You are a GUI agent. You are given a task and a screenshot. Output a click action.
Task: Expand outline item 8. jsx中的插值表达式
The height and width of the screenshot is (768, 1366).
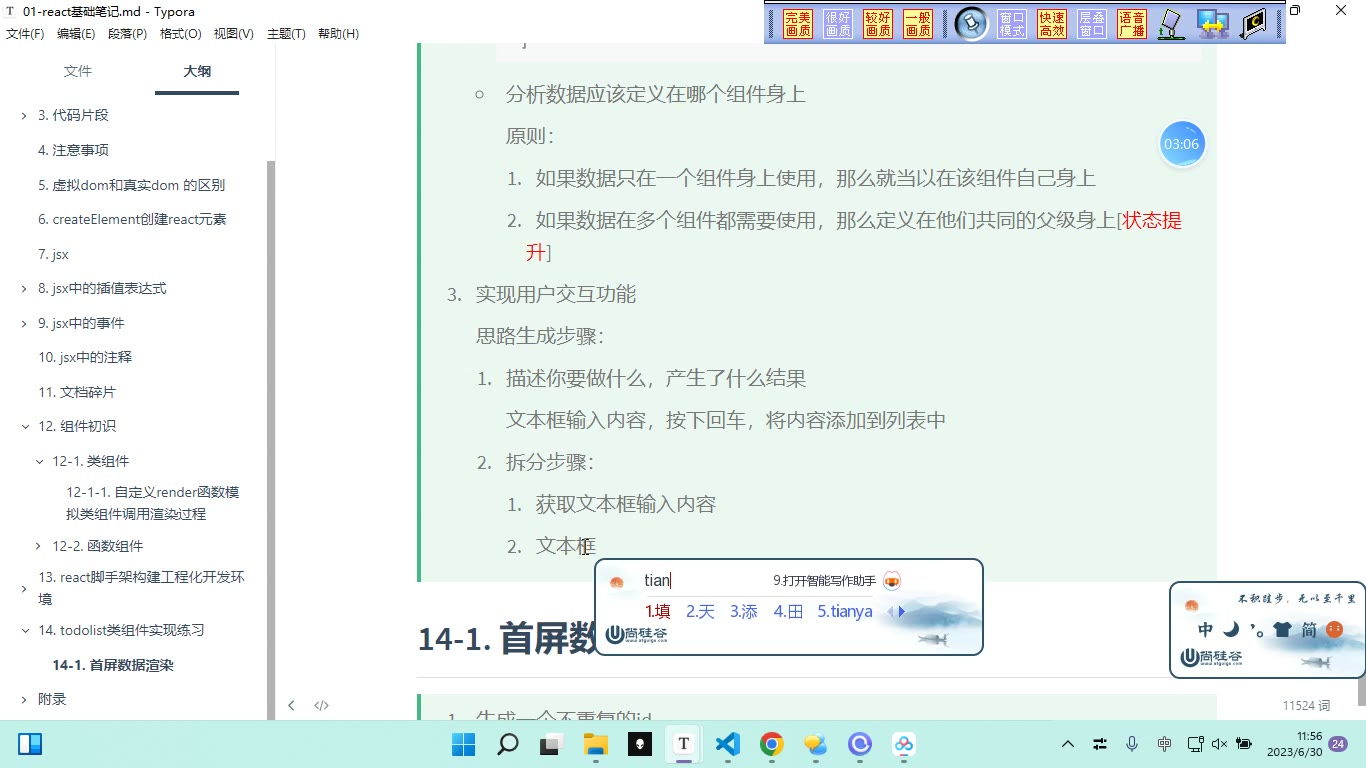(x=24, y=289)
